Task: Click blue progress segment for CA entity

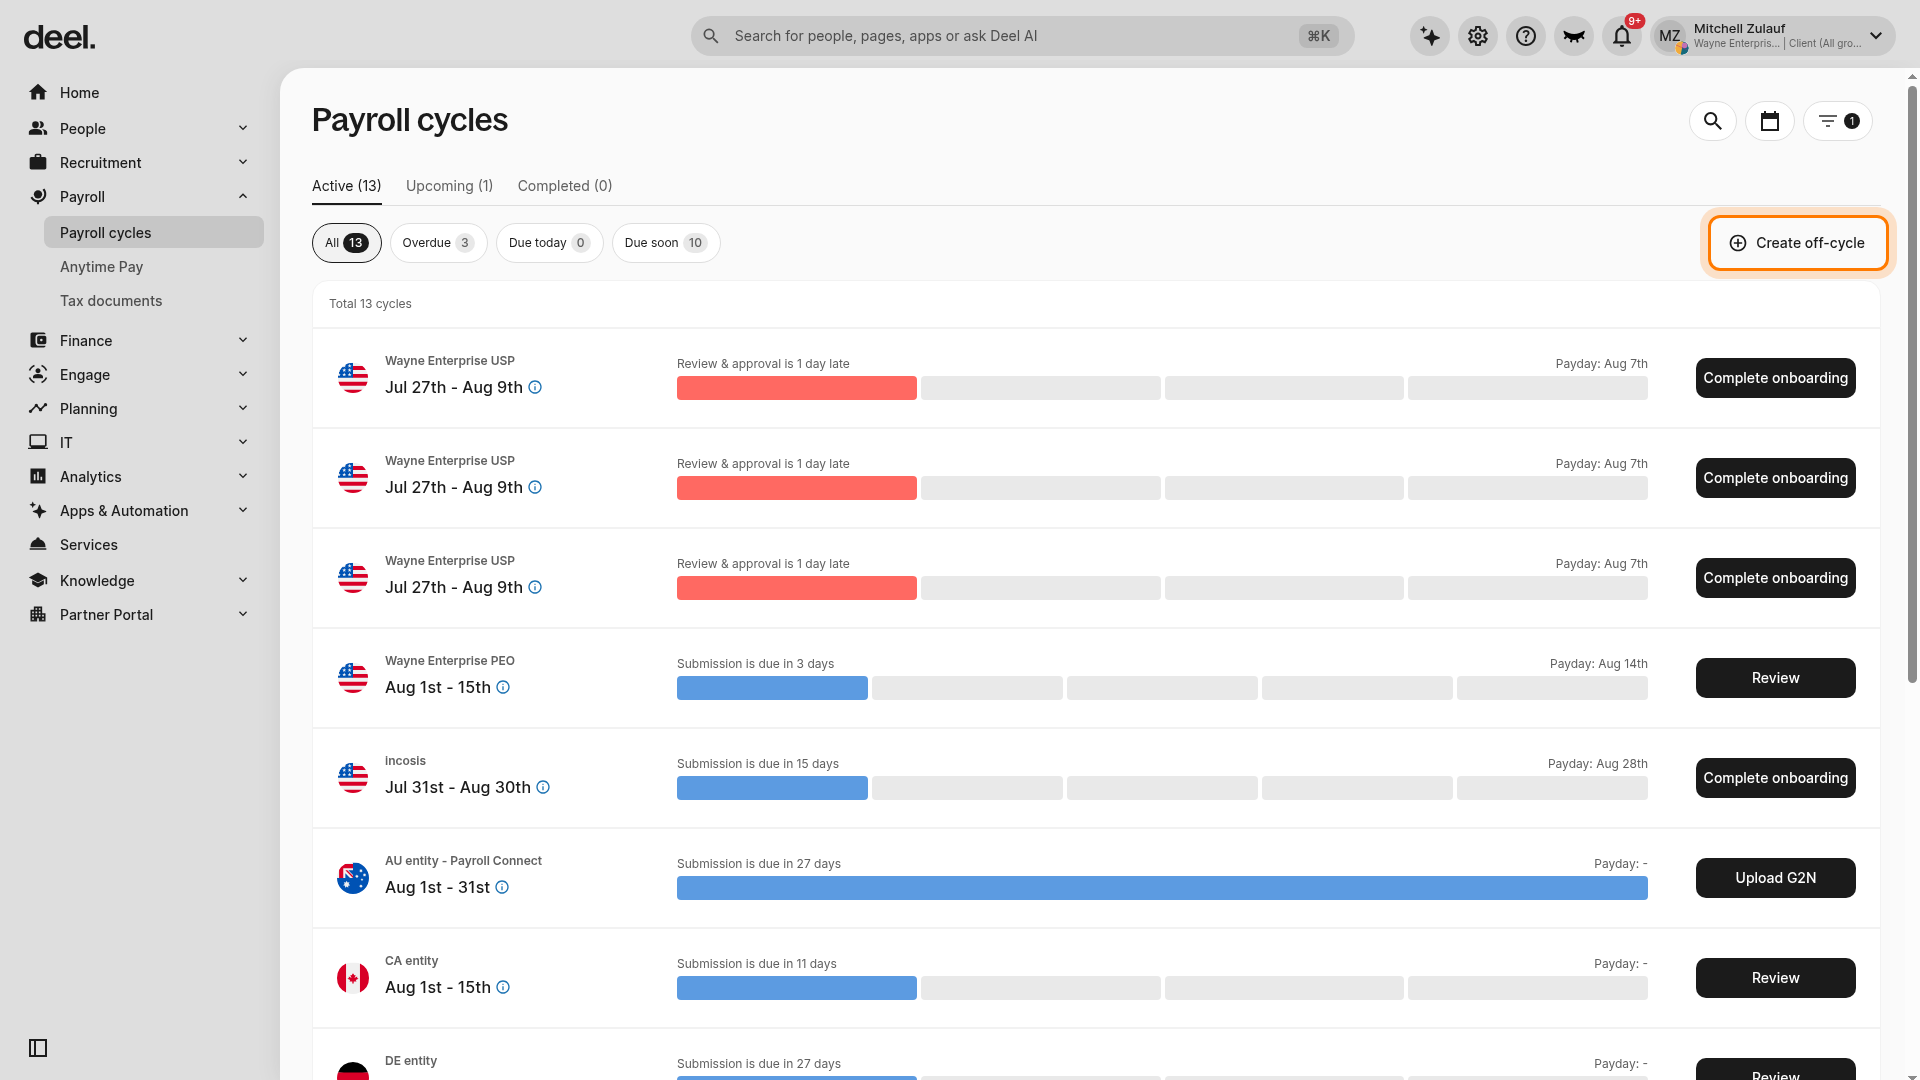Action: (797, 988)
